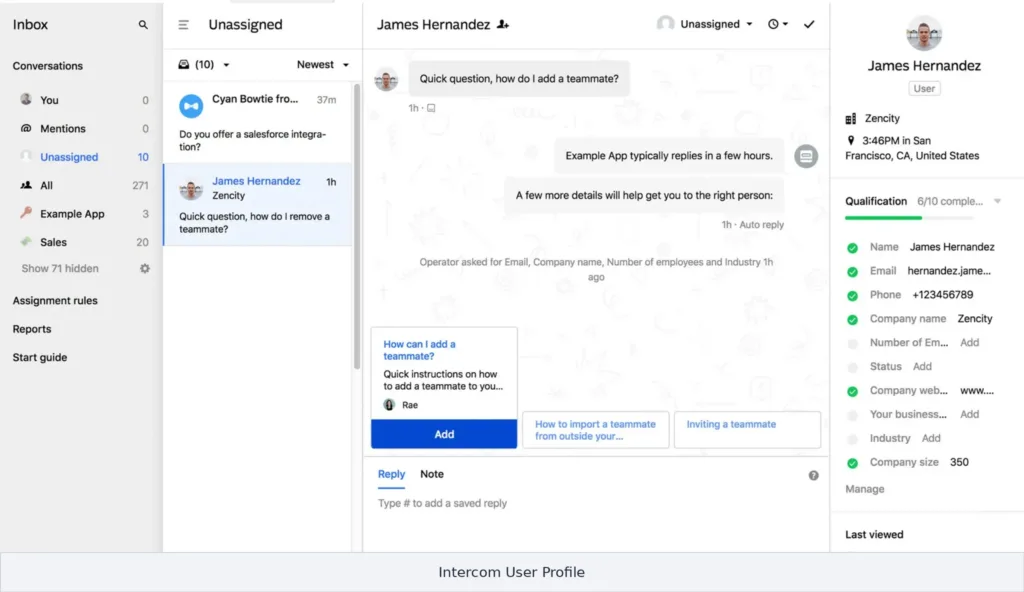Open the help question mark icon
1024x592 pixels.
click(813, 476)
